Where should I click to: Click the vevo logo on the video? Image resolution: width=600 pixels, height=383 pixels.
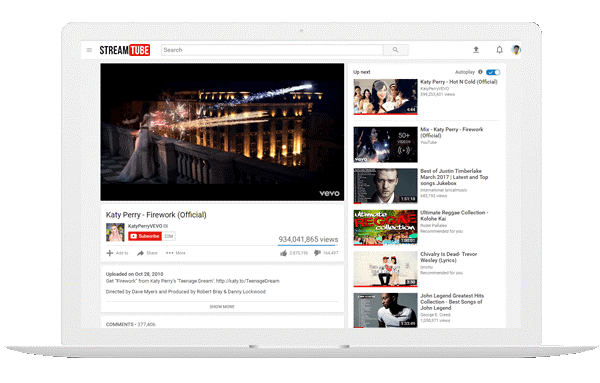click(329, 193)
